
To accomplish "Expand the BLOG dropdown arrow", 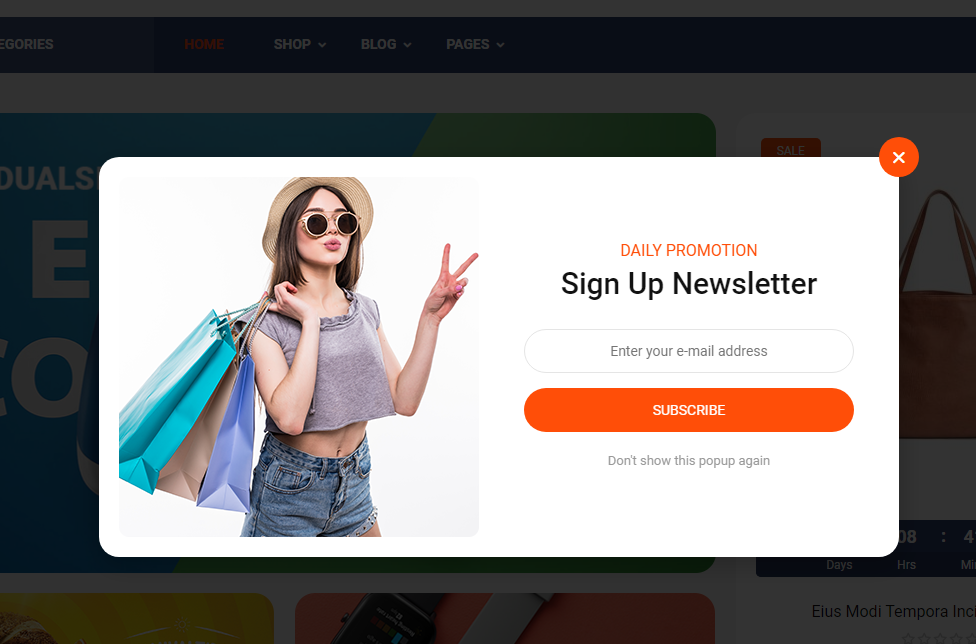I will click(407, 45).
